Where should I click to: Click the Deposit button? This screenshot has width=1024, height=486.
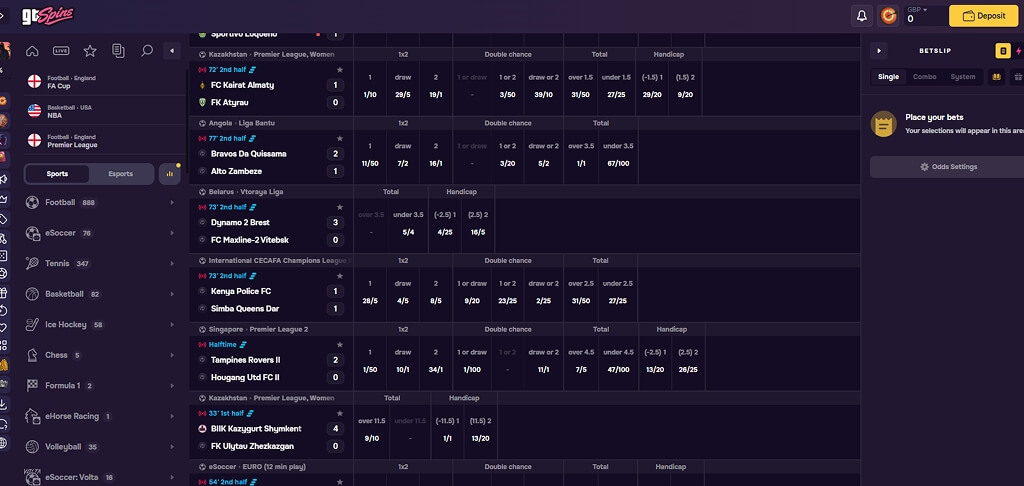[x=983, y=16]
